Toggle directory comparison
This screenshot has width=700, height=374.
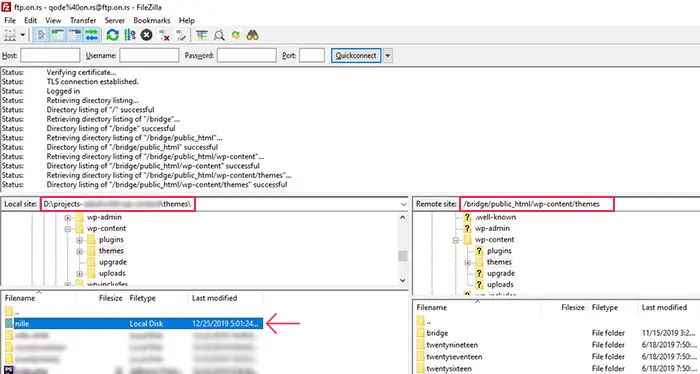tap(219, 35)
